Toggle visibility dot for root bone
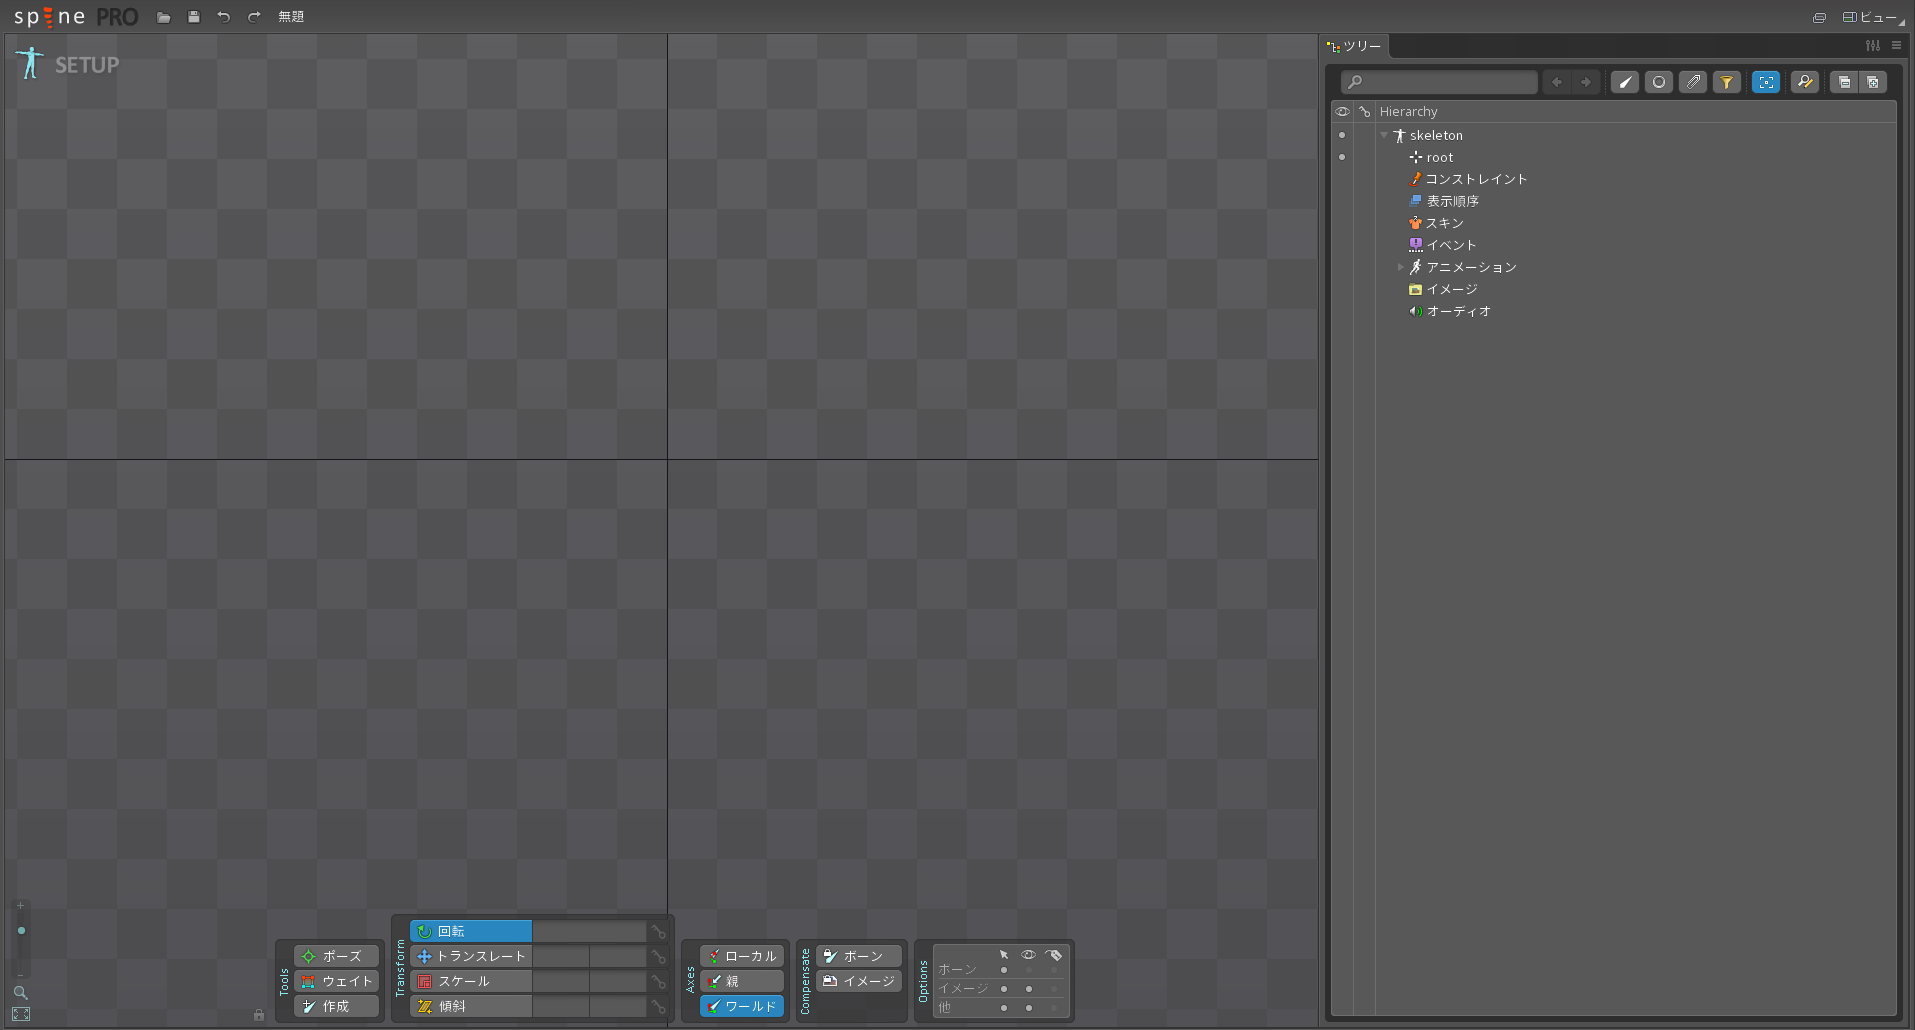Viewport: 1915px width, 1030px height. pos(1342,157)
